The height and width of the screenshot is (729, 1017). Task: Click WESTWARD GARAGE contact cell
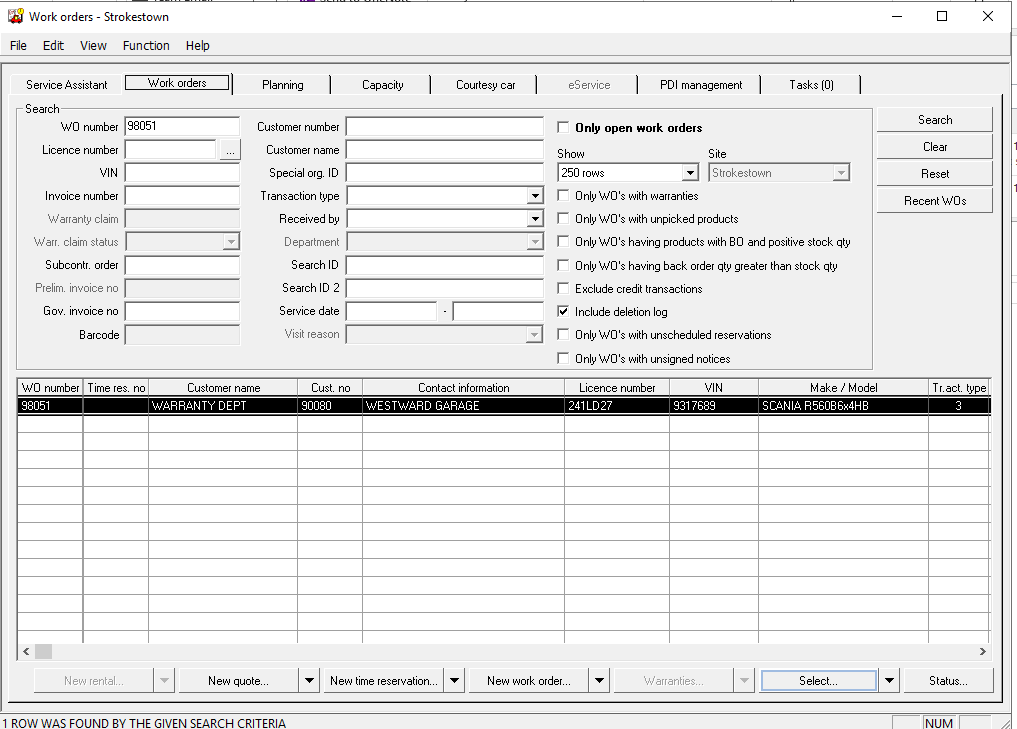coord(463,405)
